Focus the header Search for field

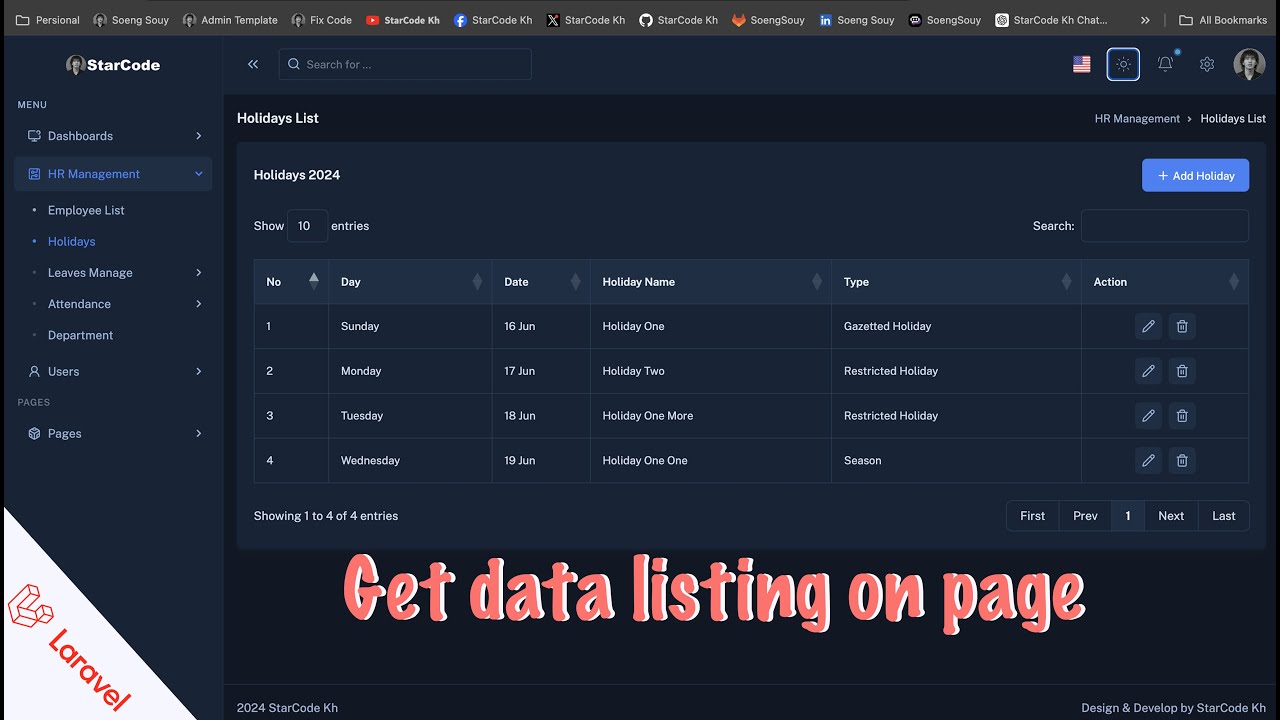(405, 64)
